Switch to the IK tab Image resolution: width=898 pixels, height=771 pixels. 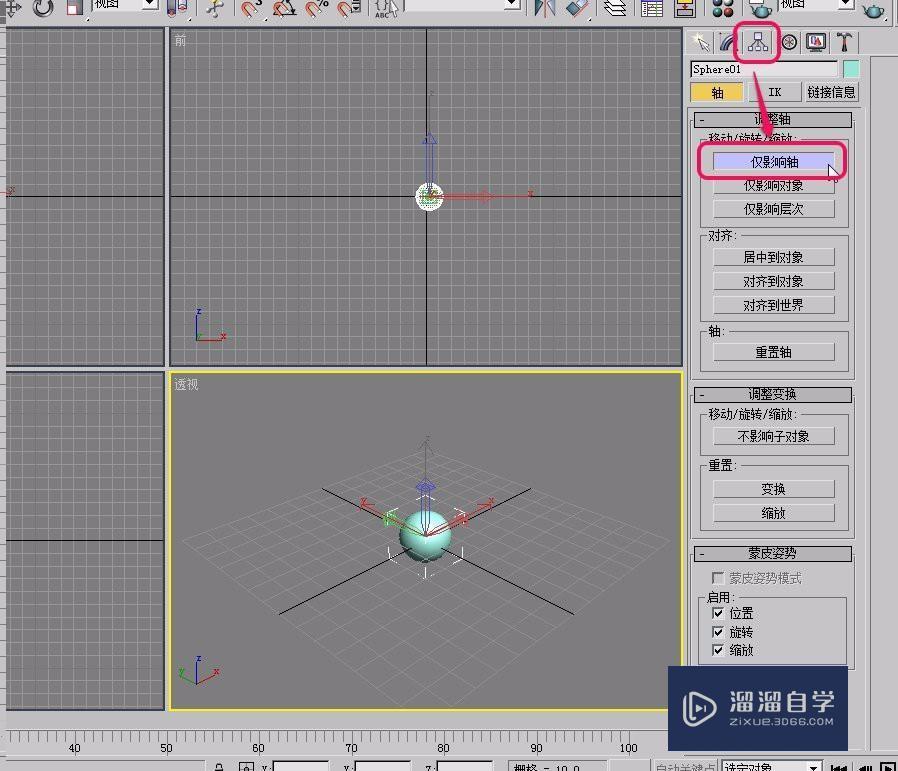click(x=775, y=91)
